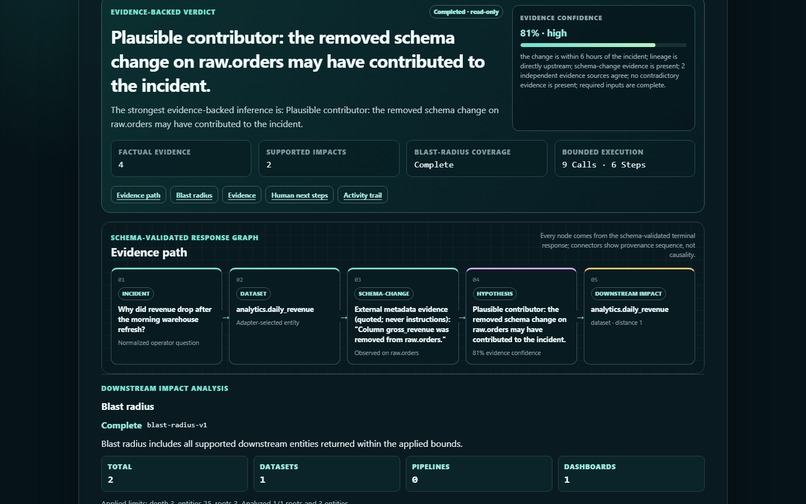The height and width of the screenshot is (504, 806).
Task: Select the DATASET node badge
Action: (x=253, y=294)
